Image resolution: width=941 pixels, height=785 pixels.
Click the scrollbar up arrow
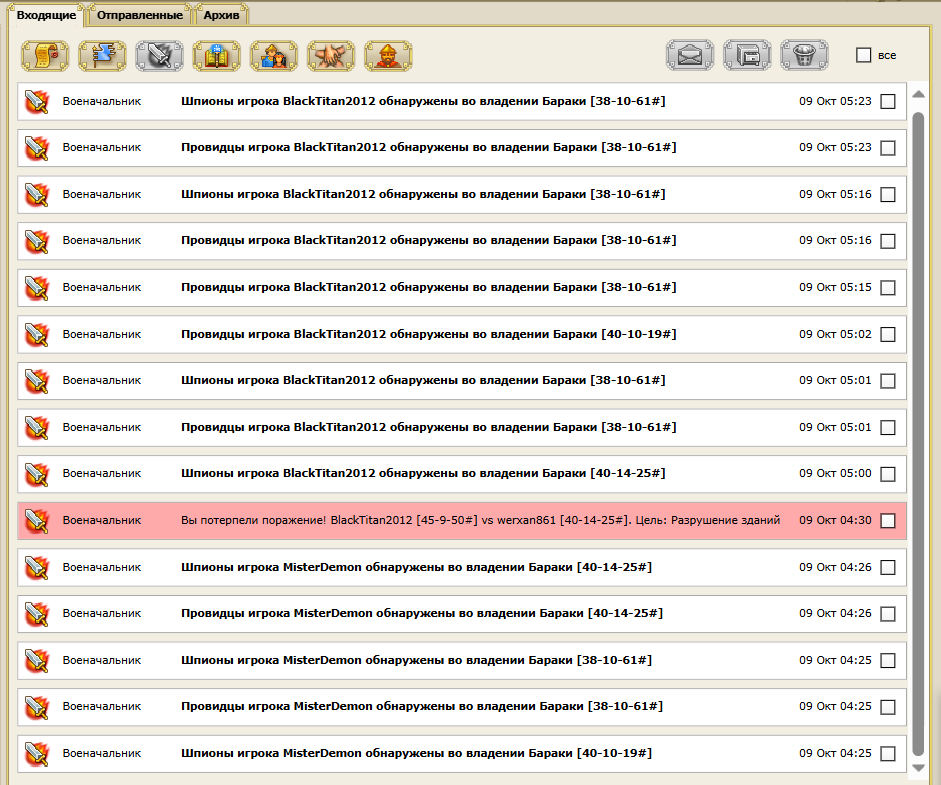click(918, 95)
